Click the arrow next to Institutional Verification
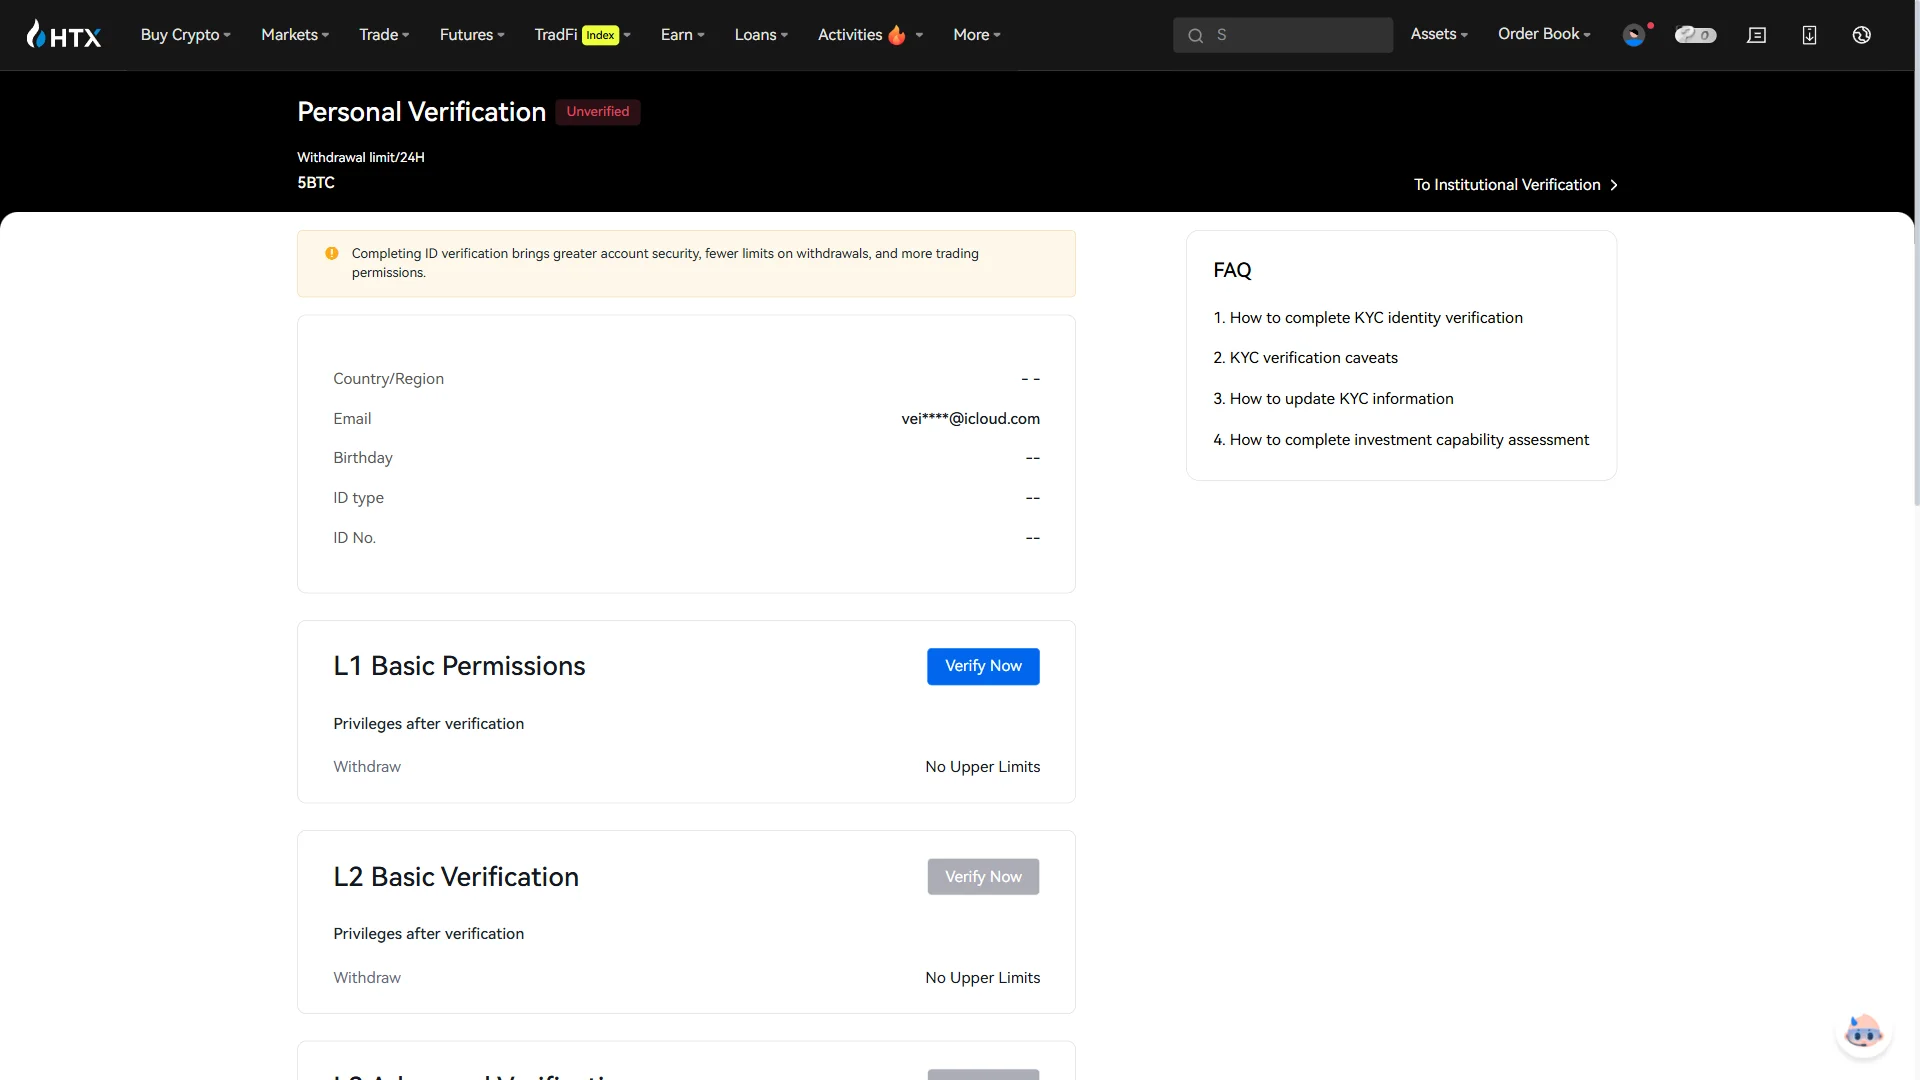This screenshot has height=1080, width=1920. [1613, 185]
